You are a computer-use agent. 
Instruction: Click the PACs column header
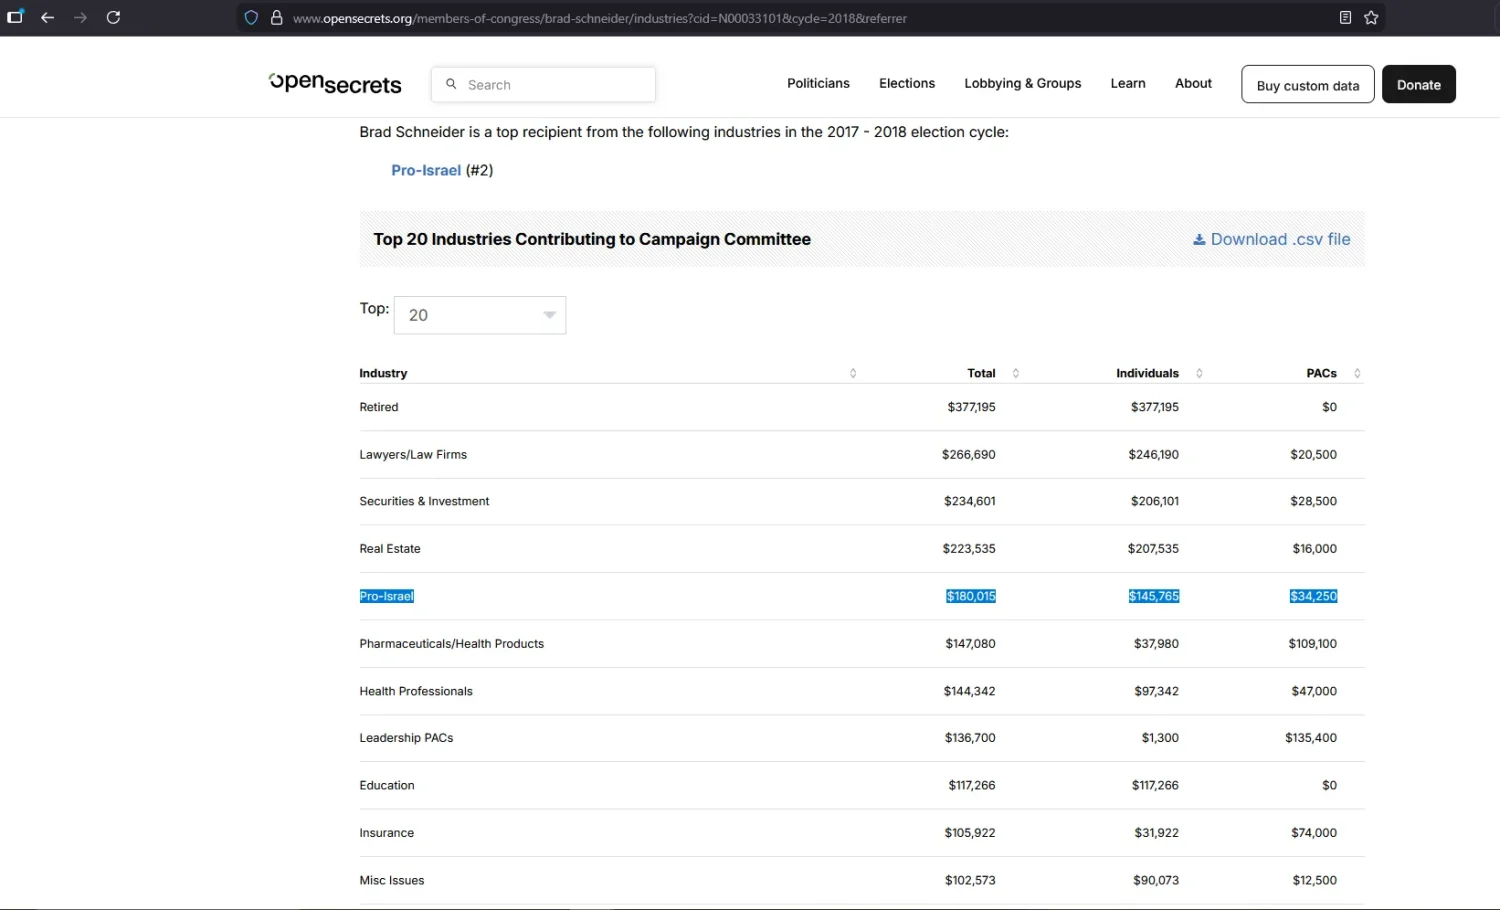(1321, 373)
